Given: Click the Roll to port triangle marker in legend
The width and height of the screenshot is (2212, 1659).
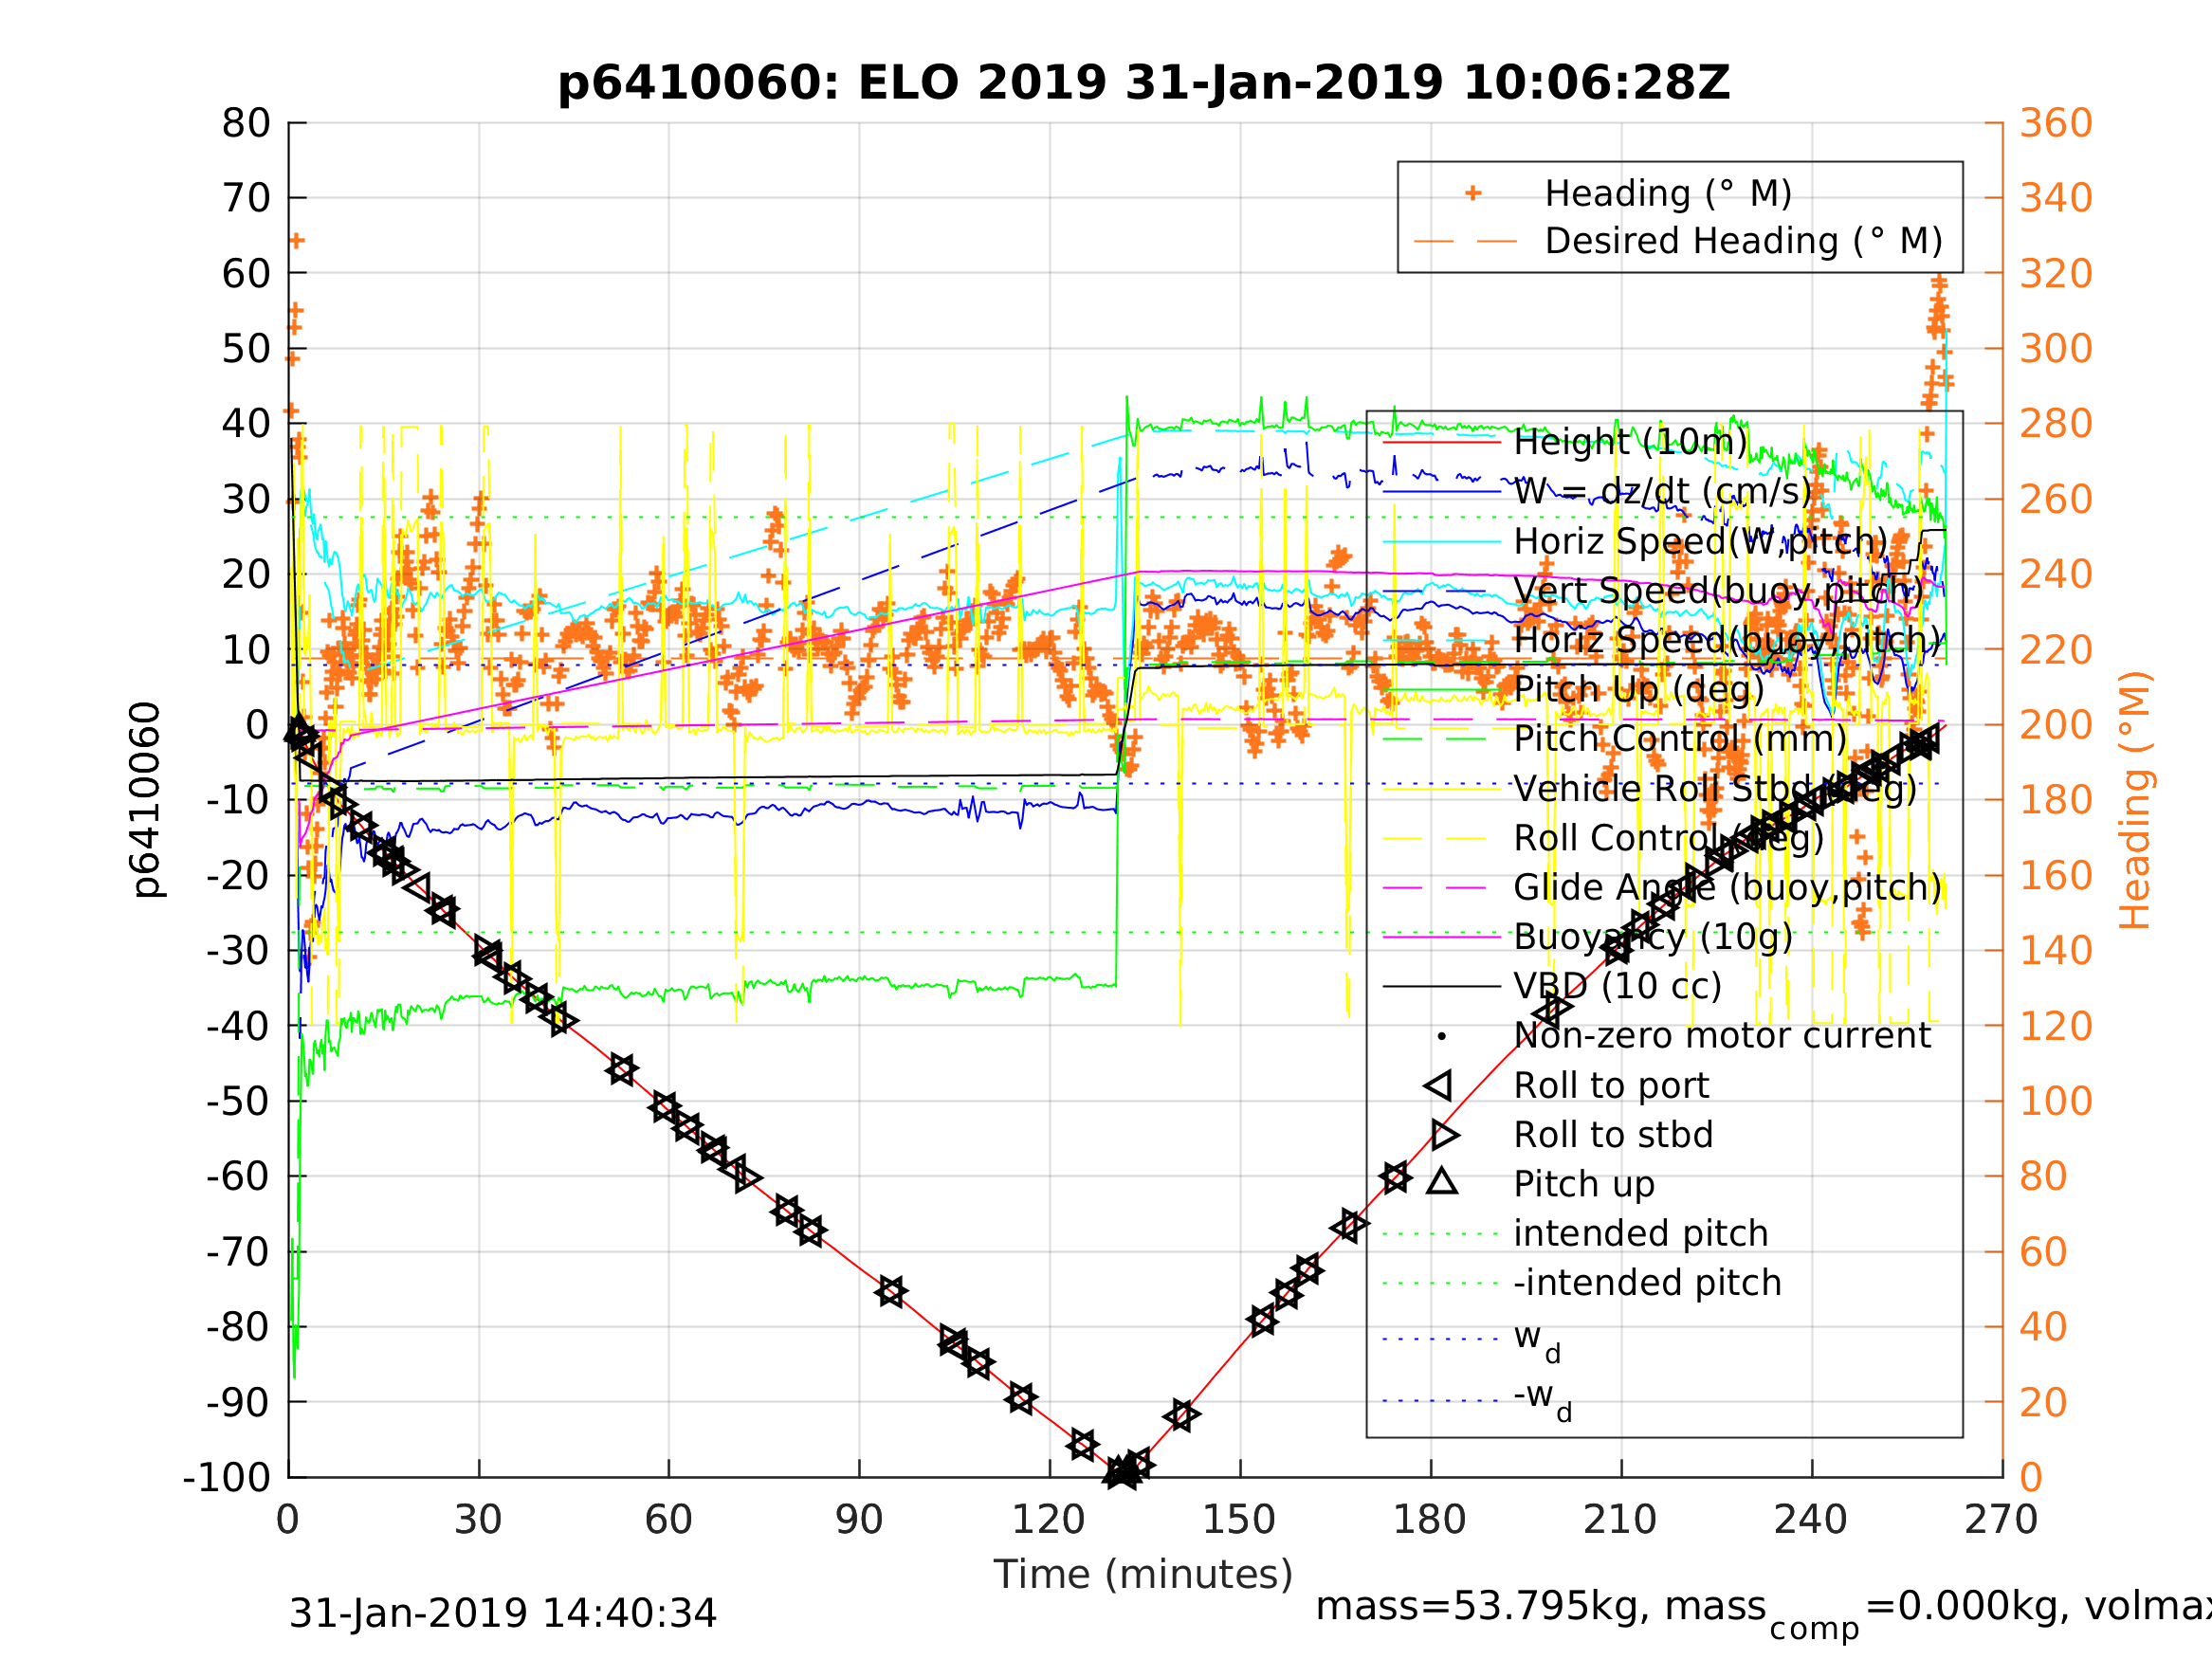Looking at the screenshot, I should click(1438, 1086).
